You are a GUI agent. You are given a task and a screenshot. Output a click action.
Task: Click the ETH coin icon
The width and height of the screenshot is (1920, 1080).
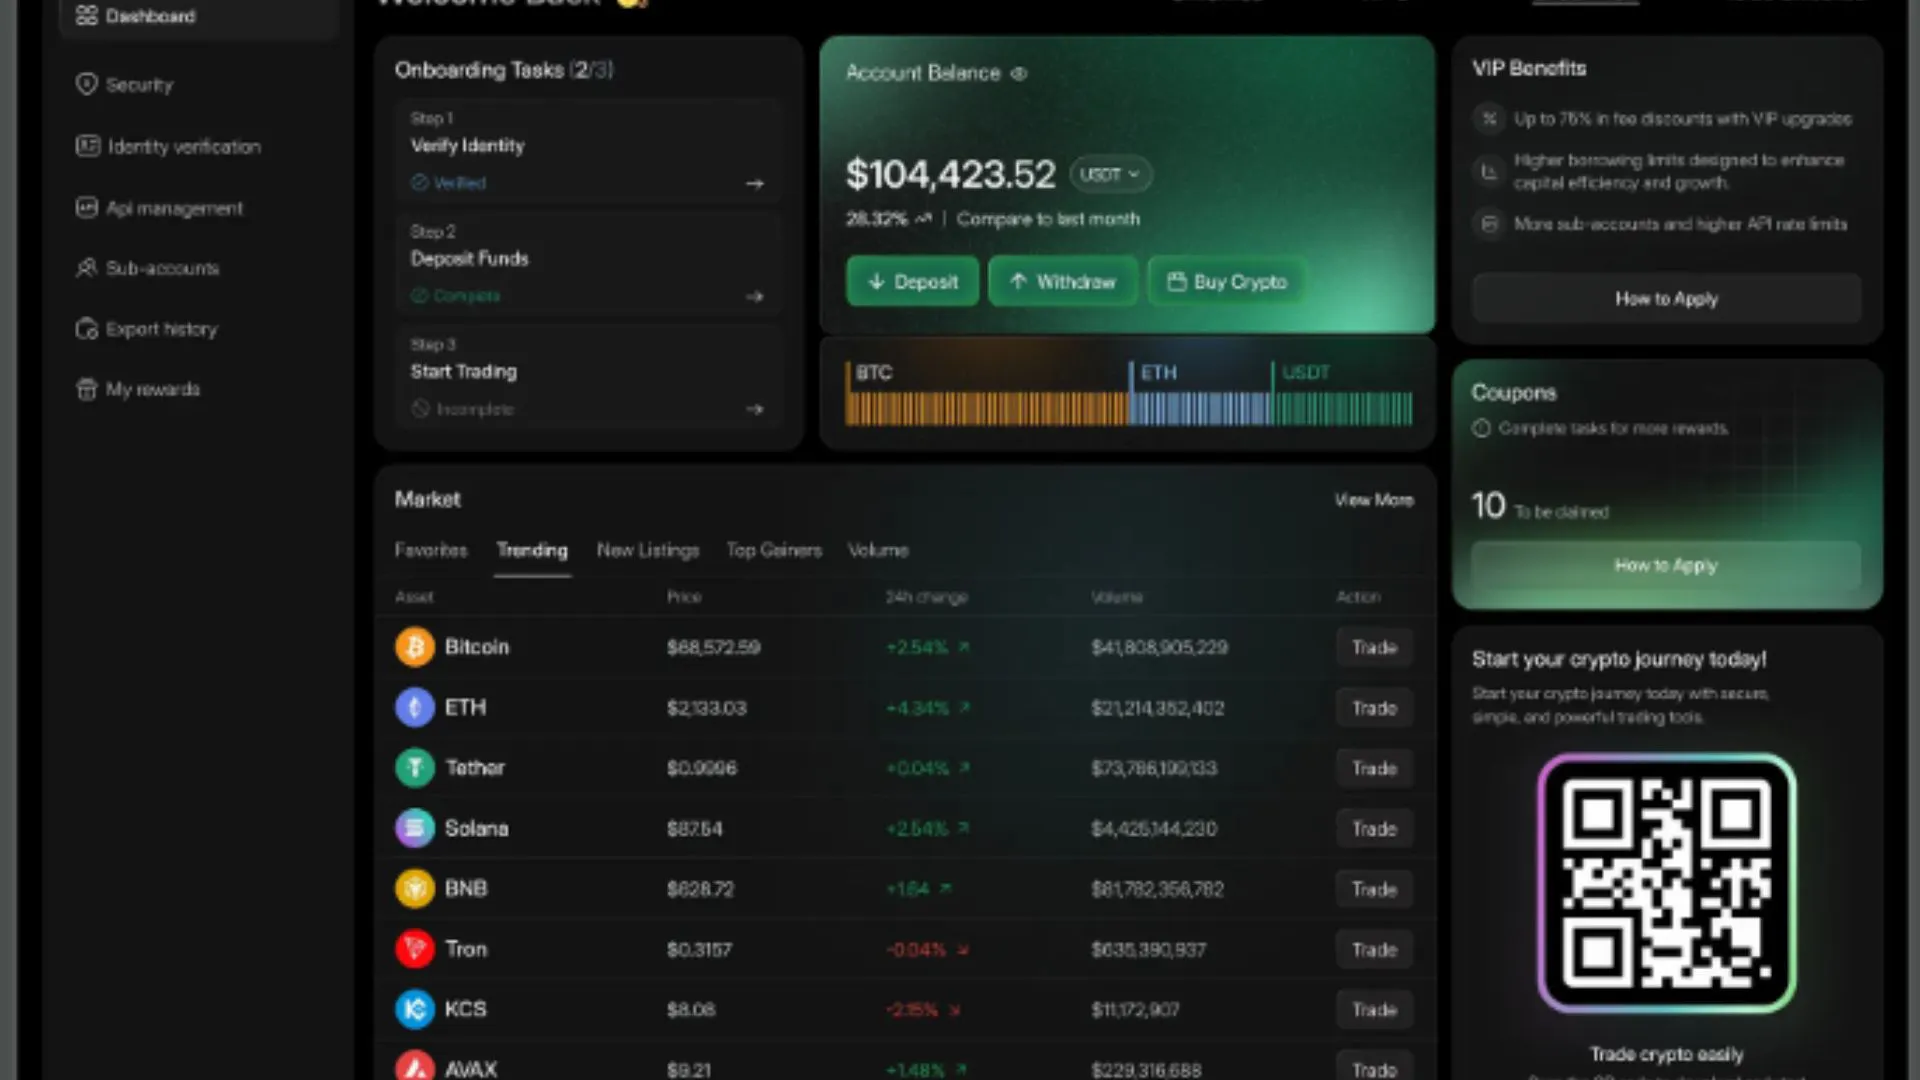pos(414,707)
